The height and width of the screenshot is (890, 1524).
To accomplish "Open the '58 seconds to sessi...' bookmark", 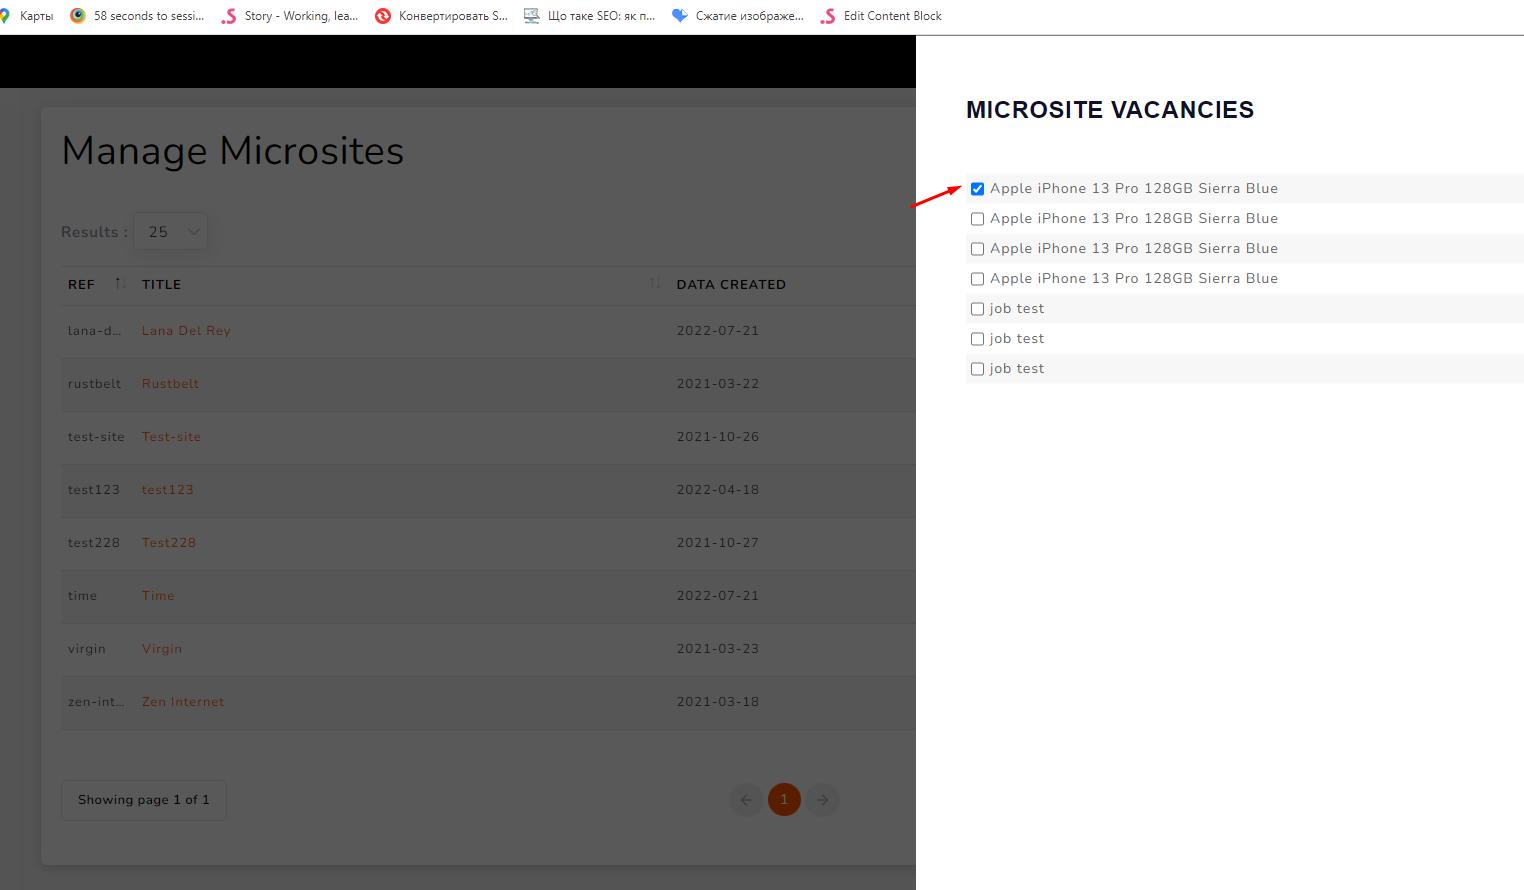I will tap(137, 16).
